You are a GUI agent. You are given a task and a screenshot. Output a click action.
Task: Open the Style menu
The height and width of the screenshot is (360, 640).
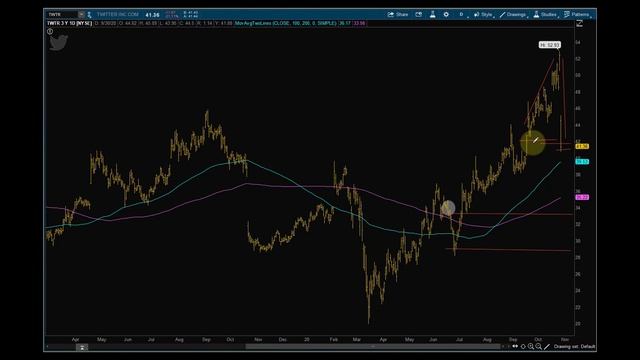(484, 15)
